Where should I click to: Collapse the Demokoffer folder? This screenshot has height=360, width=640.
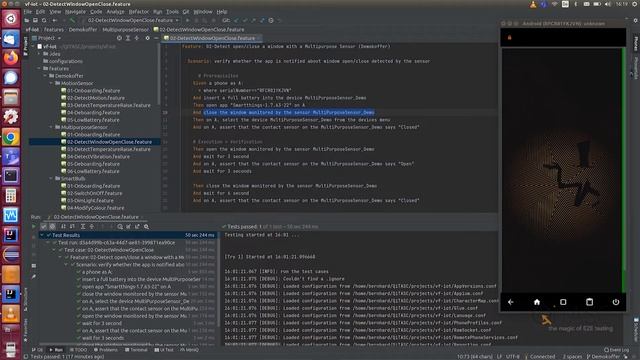coord(46,76)
